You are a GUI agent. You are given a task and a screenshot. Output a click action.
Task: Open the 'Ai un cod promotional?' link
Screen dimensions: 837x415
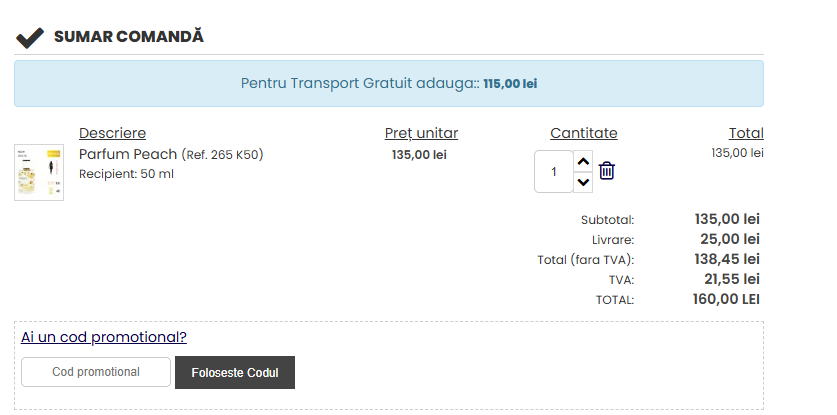point(104,338)
